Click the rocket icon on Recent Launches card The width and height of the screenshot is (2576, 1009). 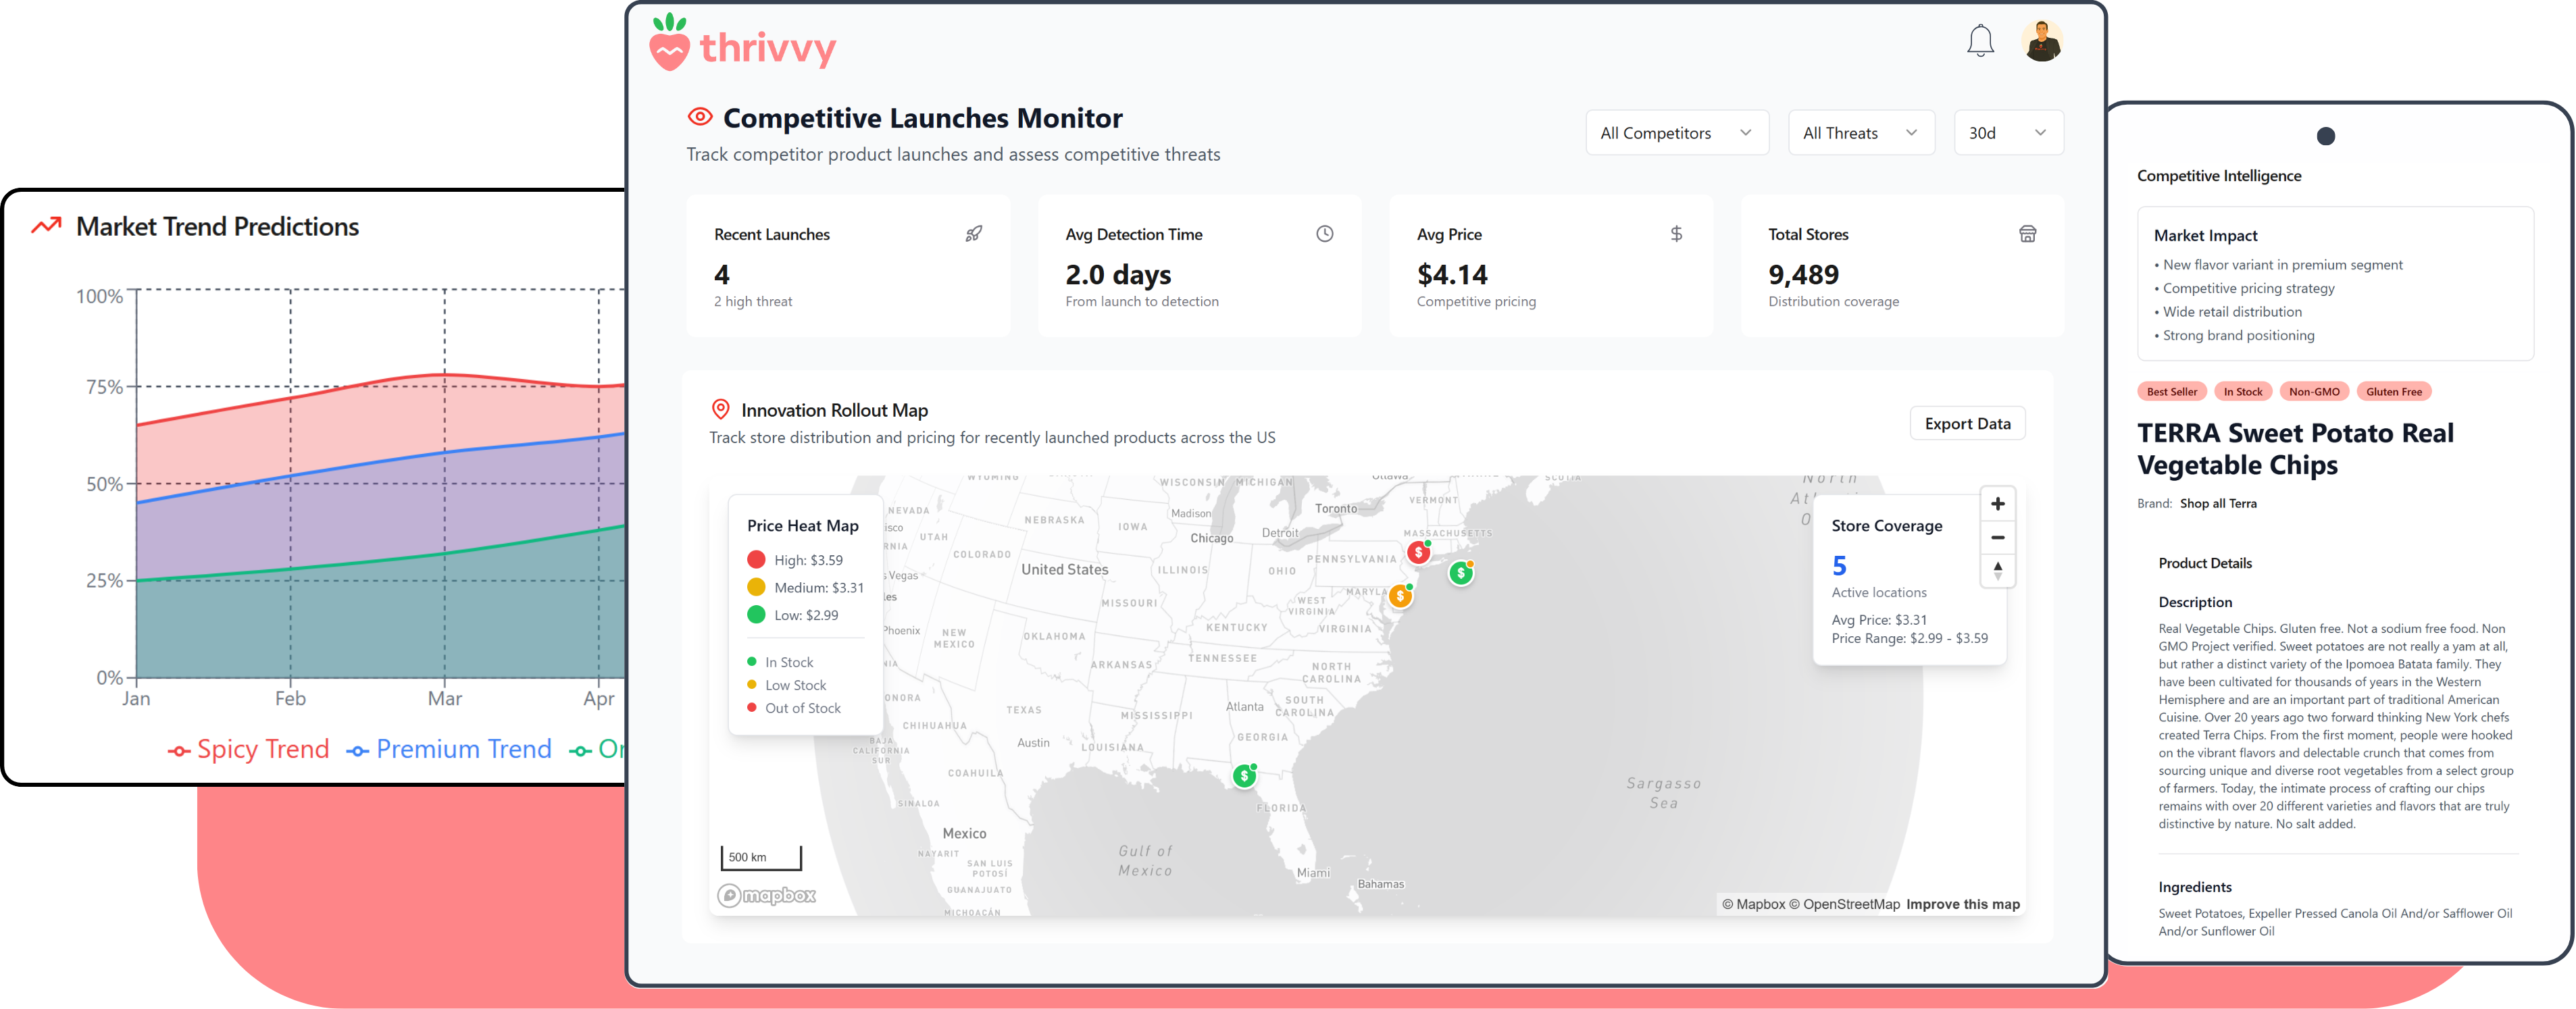pos(973,234)
